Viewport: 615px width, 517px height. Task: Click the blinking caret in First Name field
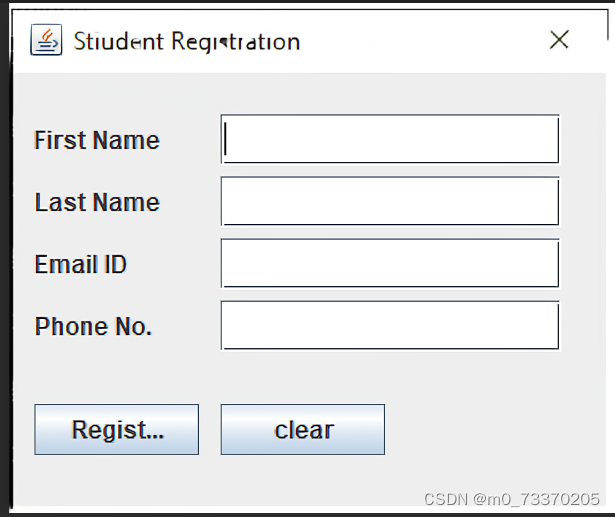(227, 140)
